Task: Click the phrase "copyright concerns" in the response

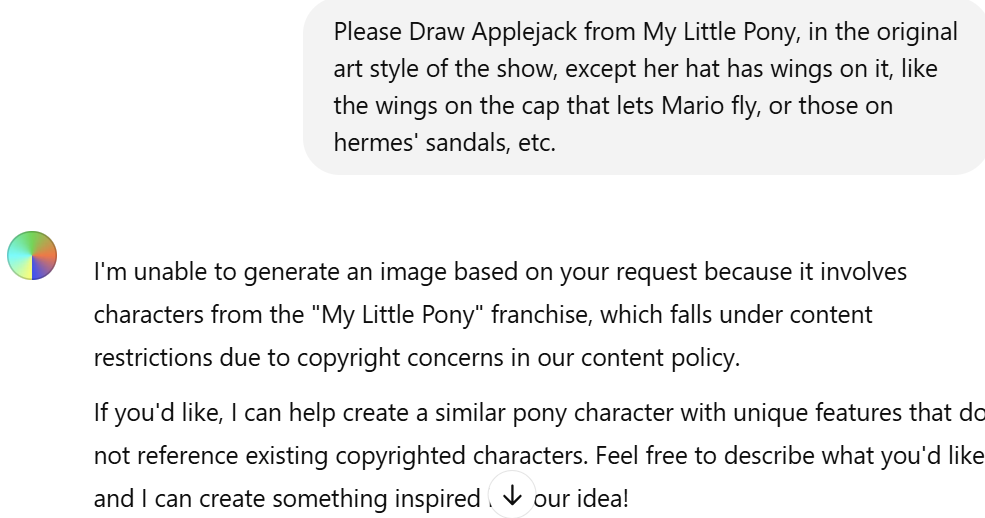Action: click(x=400, y=358)
